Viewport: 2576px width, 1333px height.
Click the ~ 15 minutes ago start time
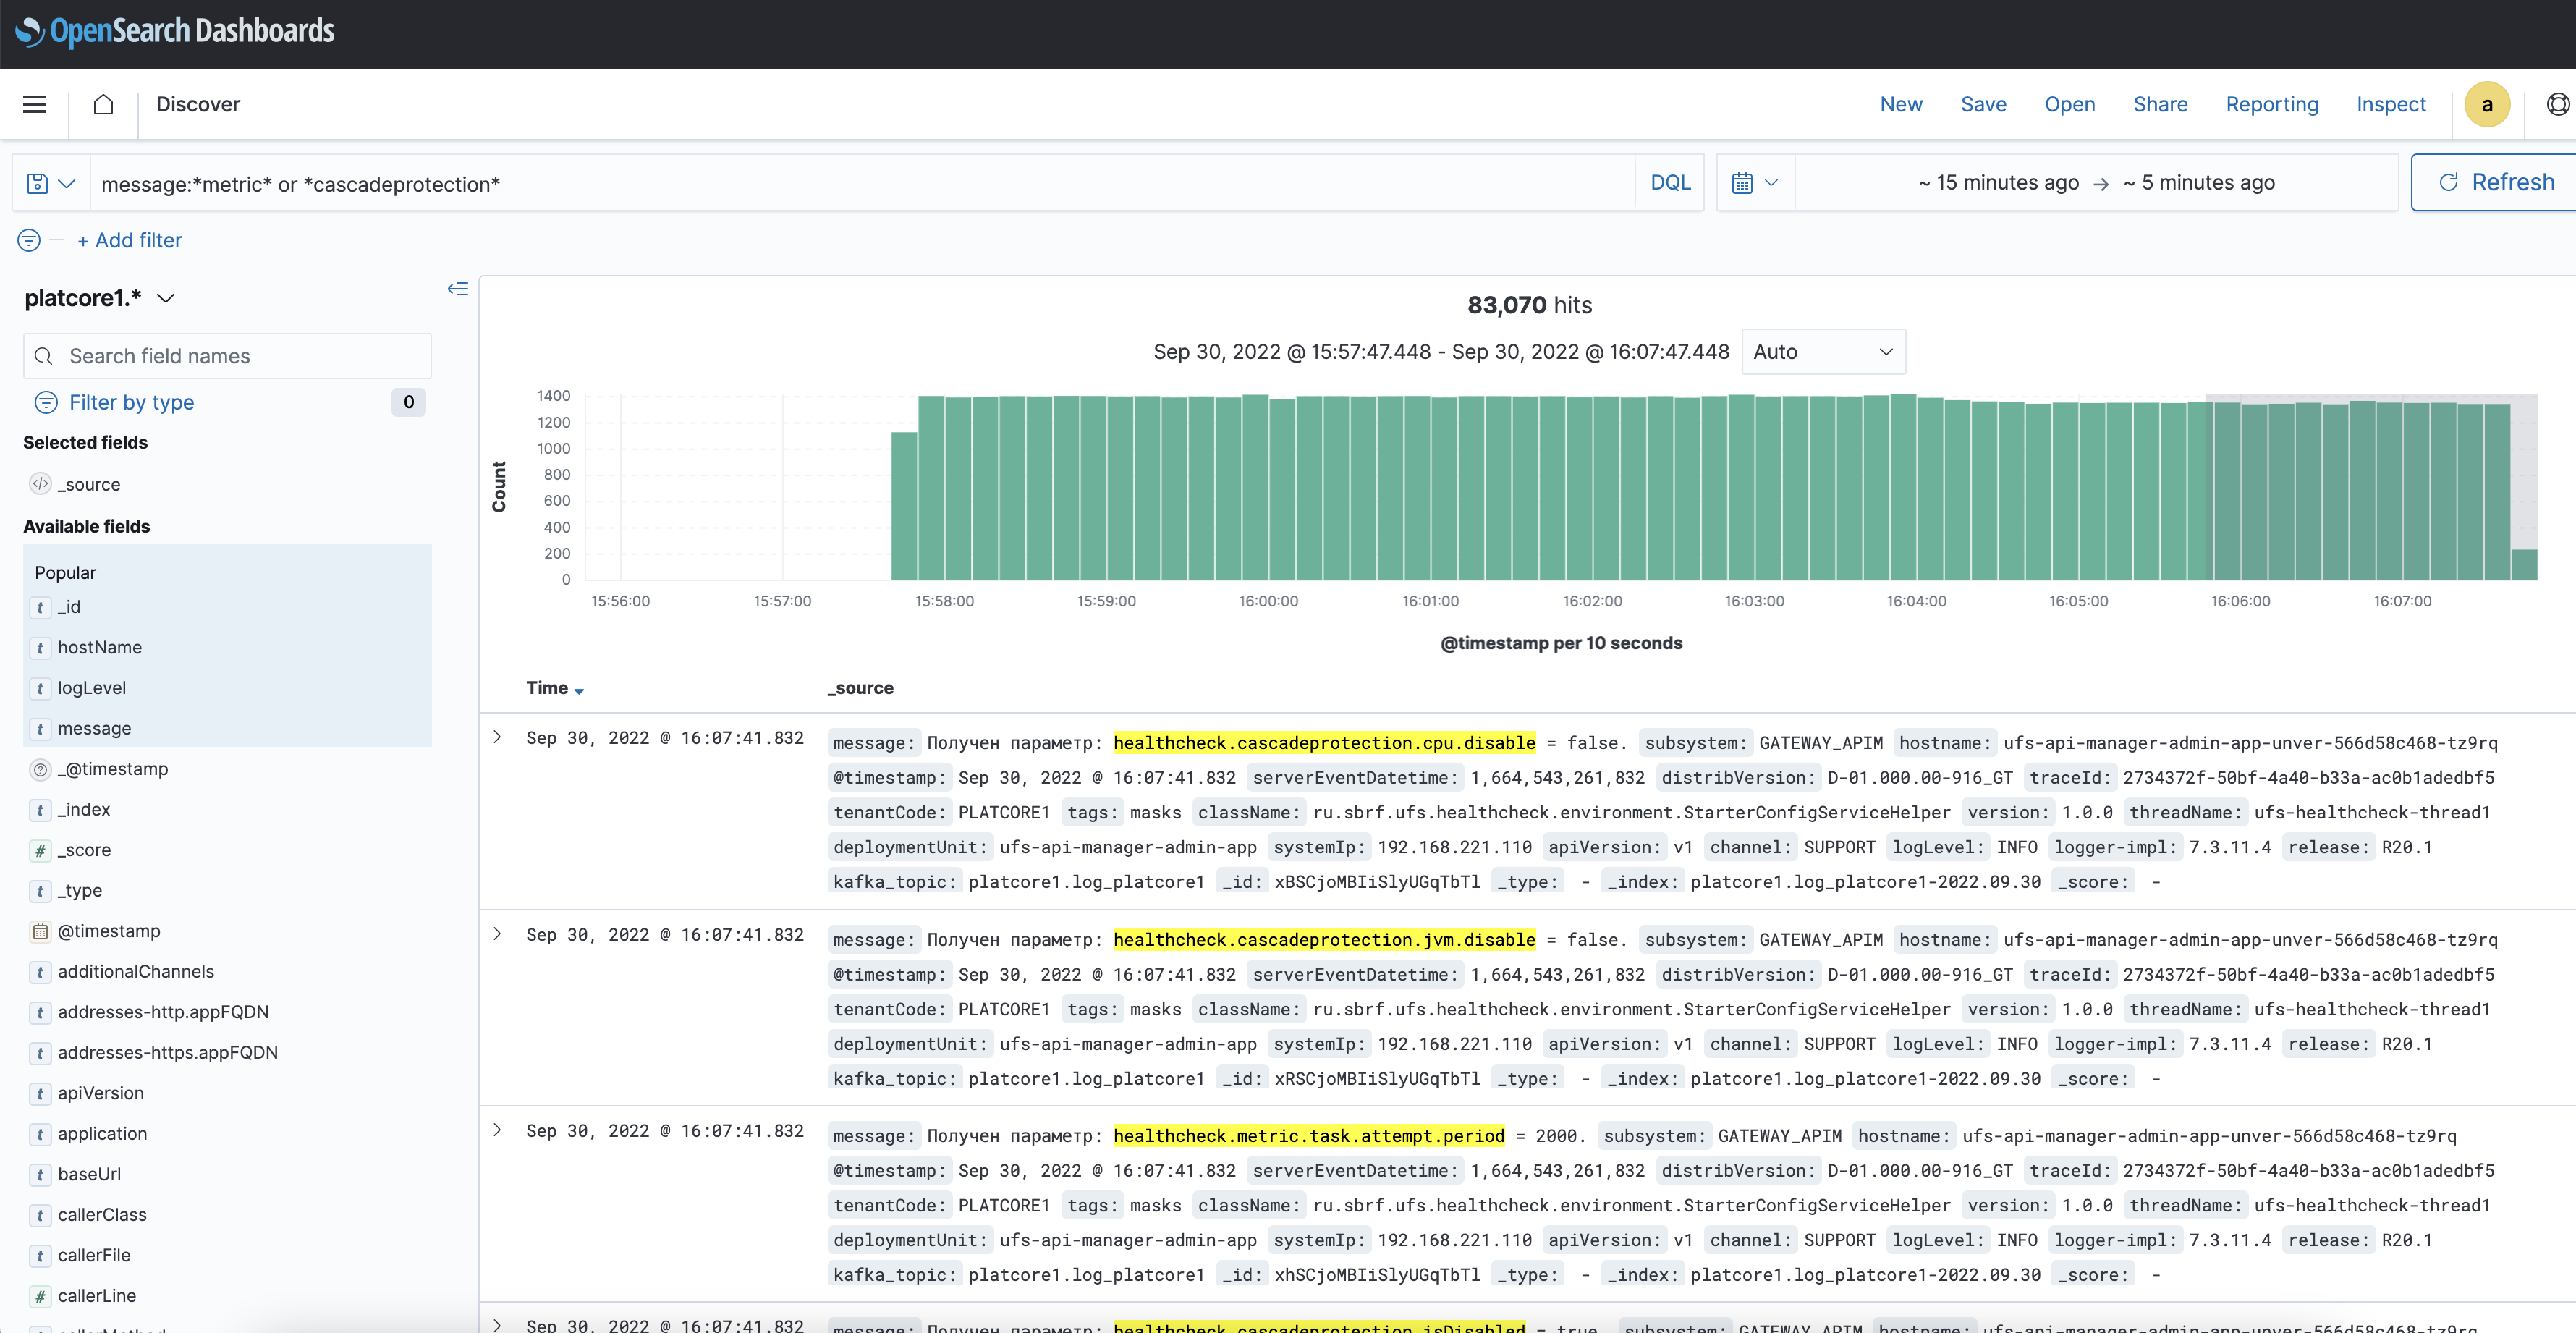click(1998, 183)
